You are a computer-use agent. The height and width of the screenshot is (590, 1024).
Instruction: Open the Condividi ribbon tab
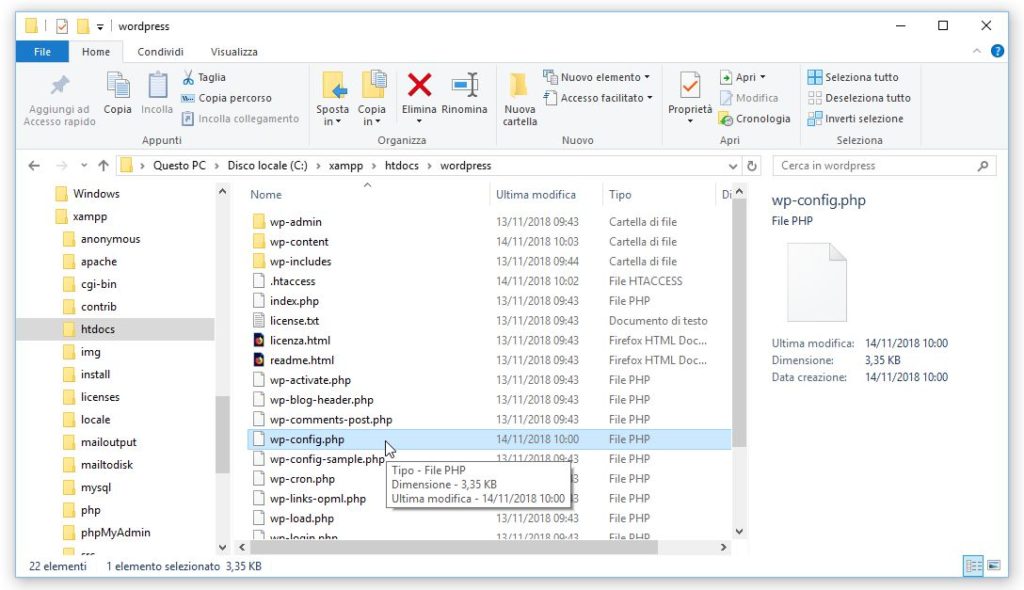coord(160,52)
